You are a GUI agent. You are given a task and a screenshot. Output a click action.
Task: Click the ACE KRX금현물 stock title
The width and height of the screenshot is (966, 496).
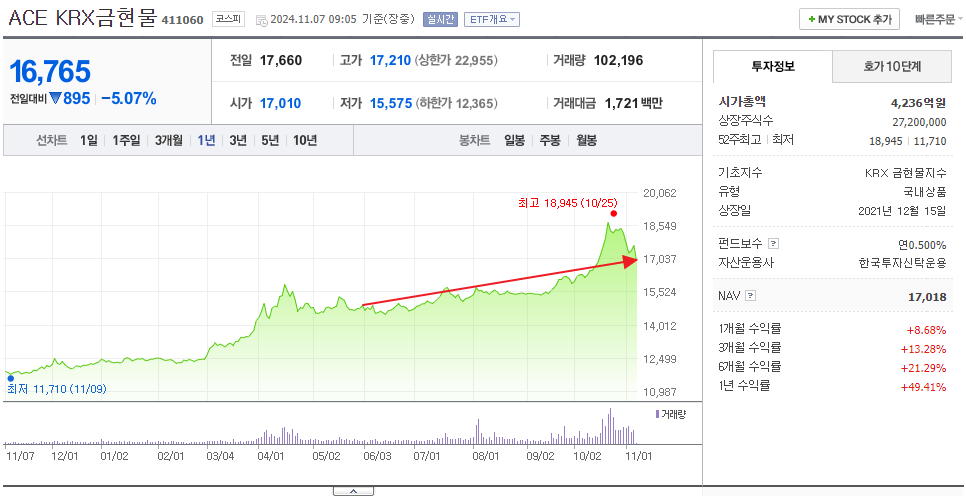pos(83,18)
